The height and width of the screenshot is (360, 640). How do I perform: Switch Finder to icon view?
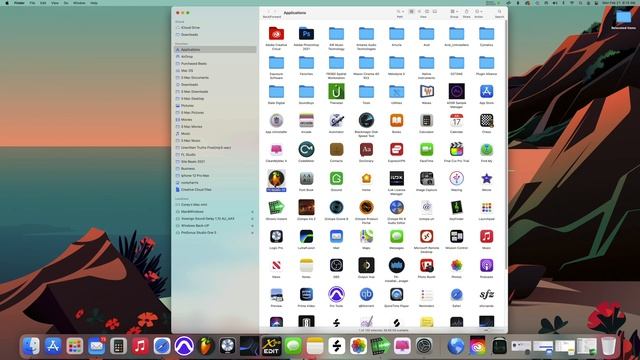pos(411,11)
